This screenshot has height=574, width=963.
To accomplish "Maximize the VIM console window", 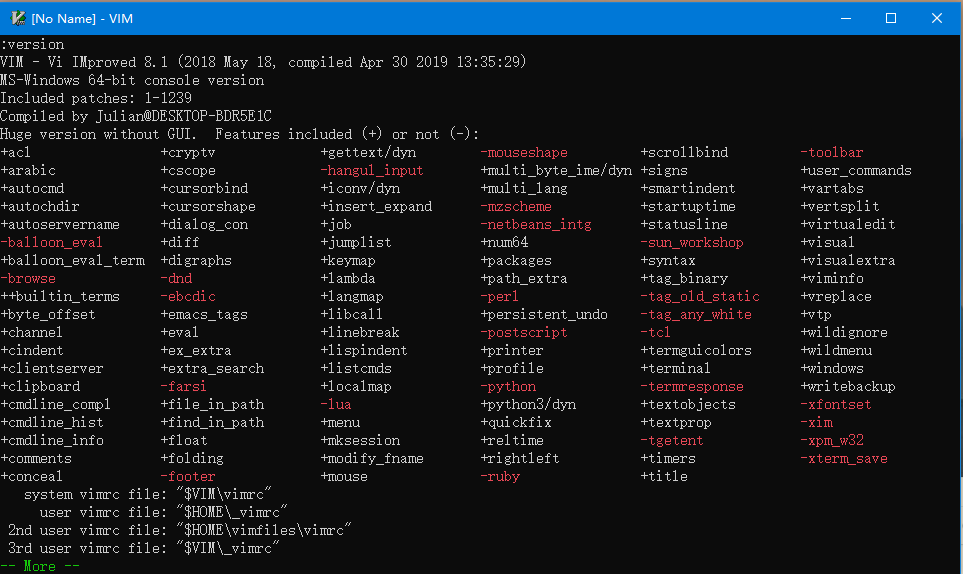I will click(x=891, y=18).
